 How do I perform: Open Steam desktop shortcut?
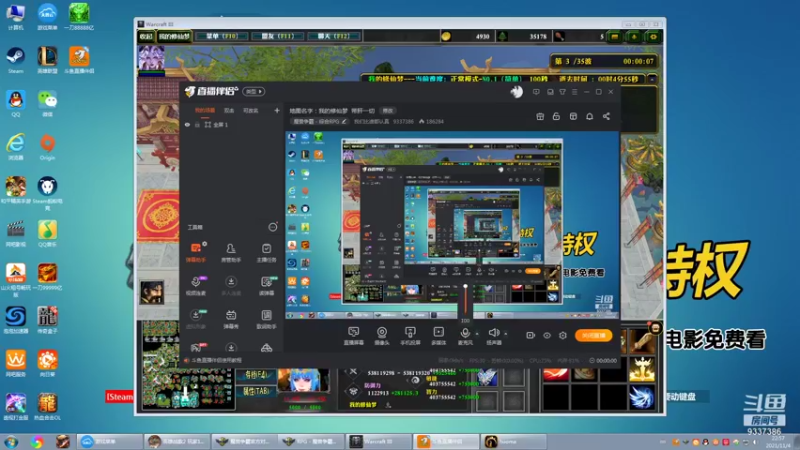tap(15, 60)
